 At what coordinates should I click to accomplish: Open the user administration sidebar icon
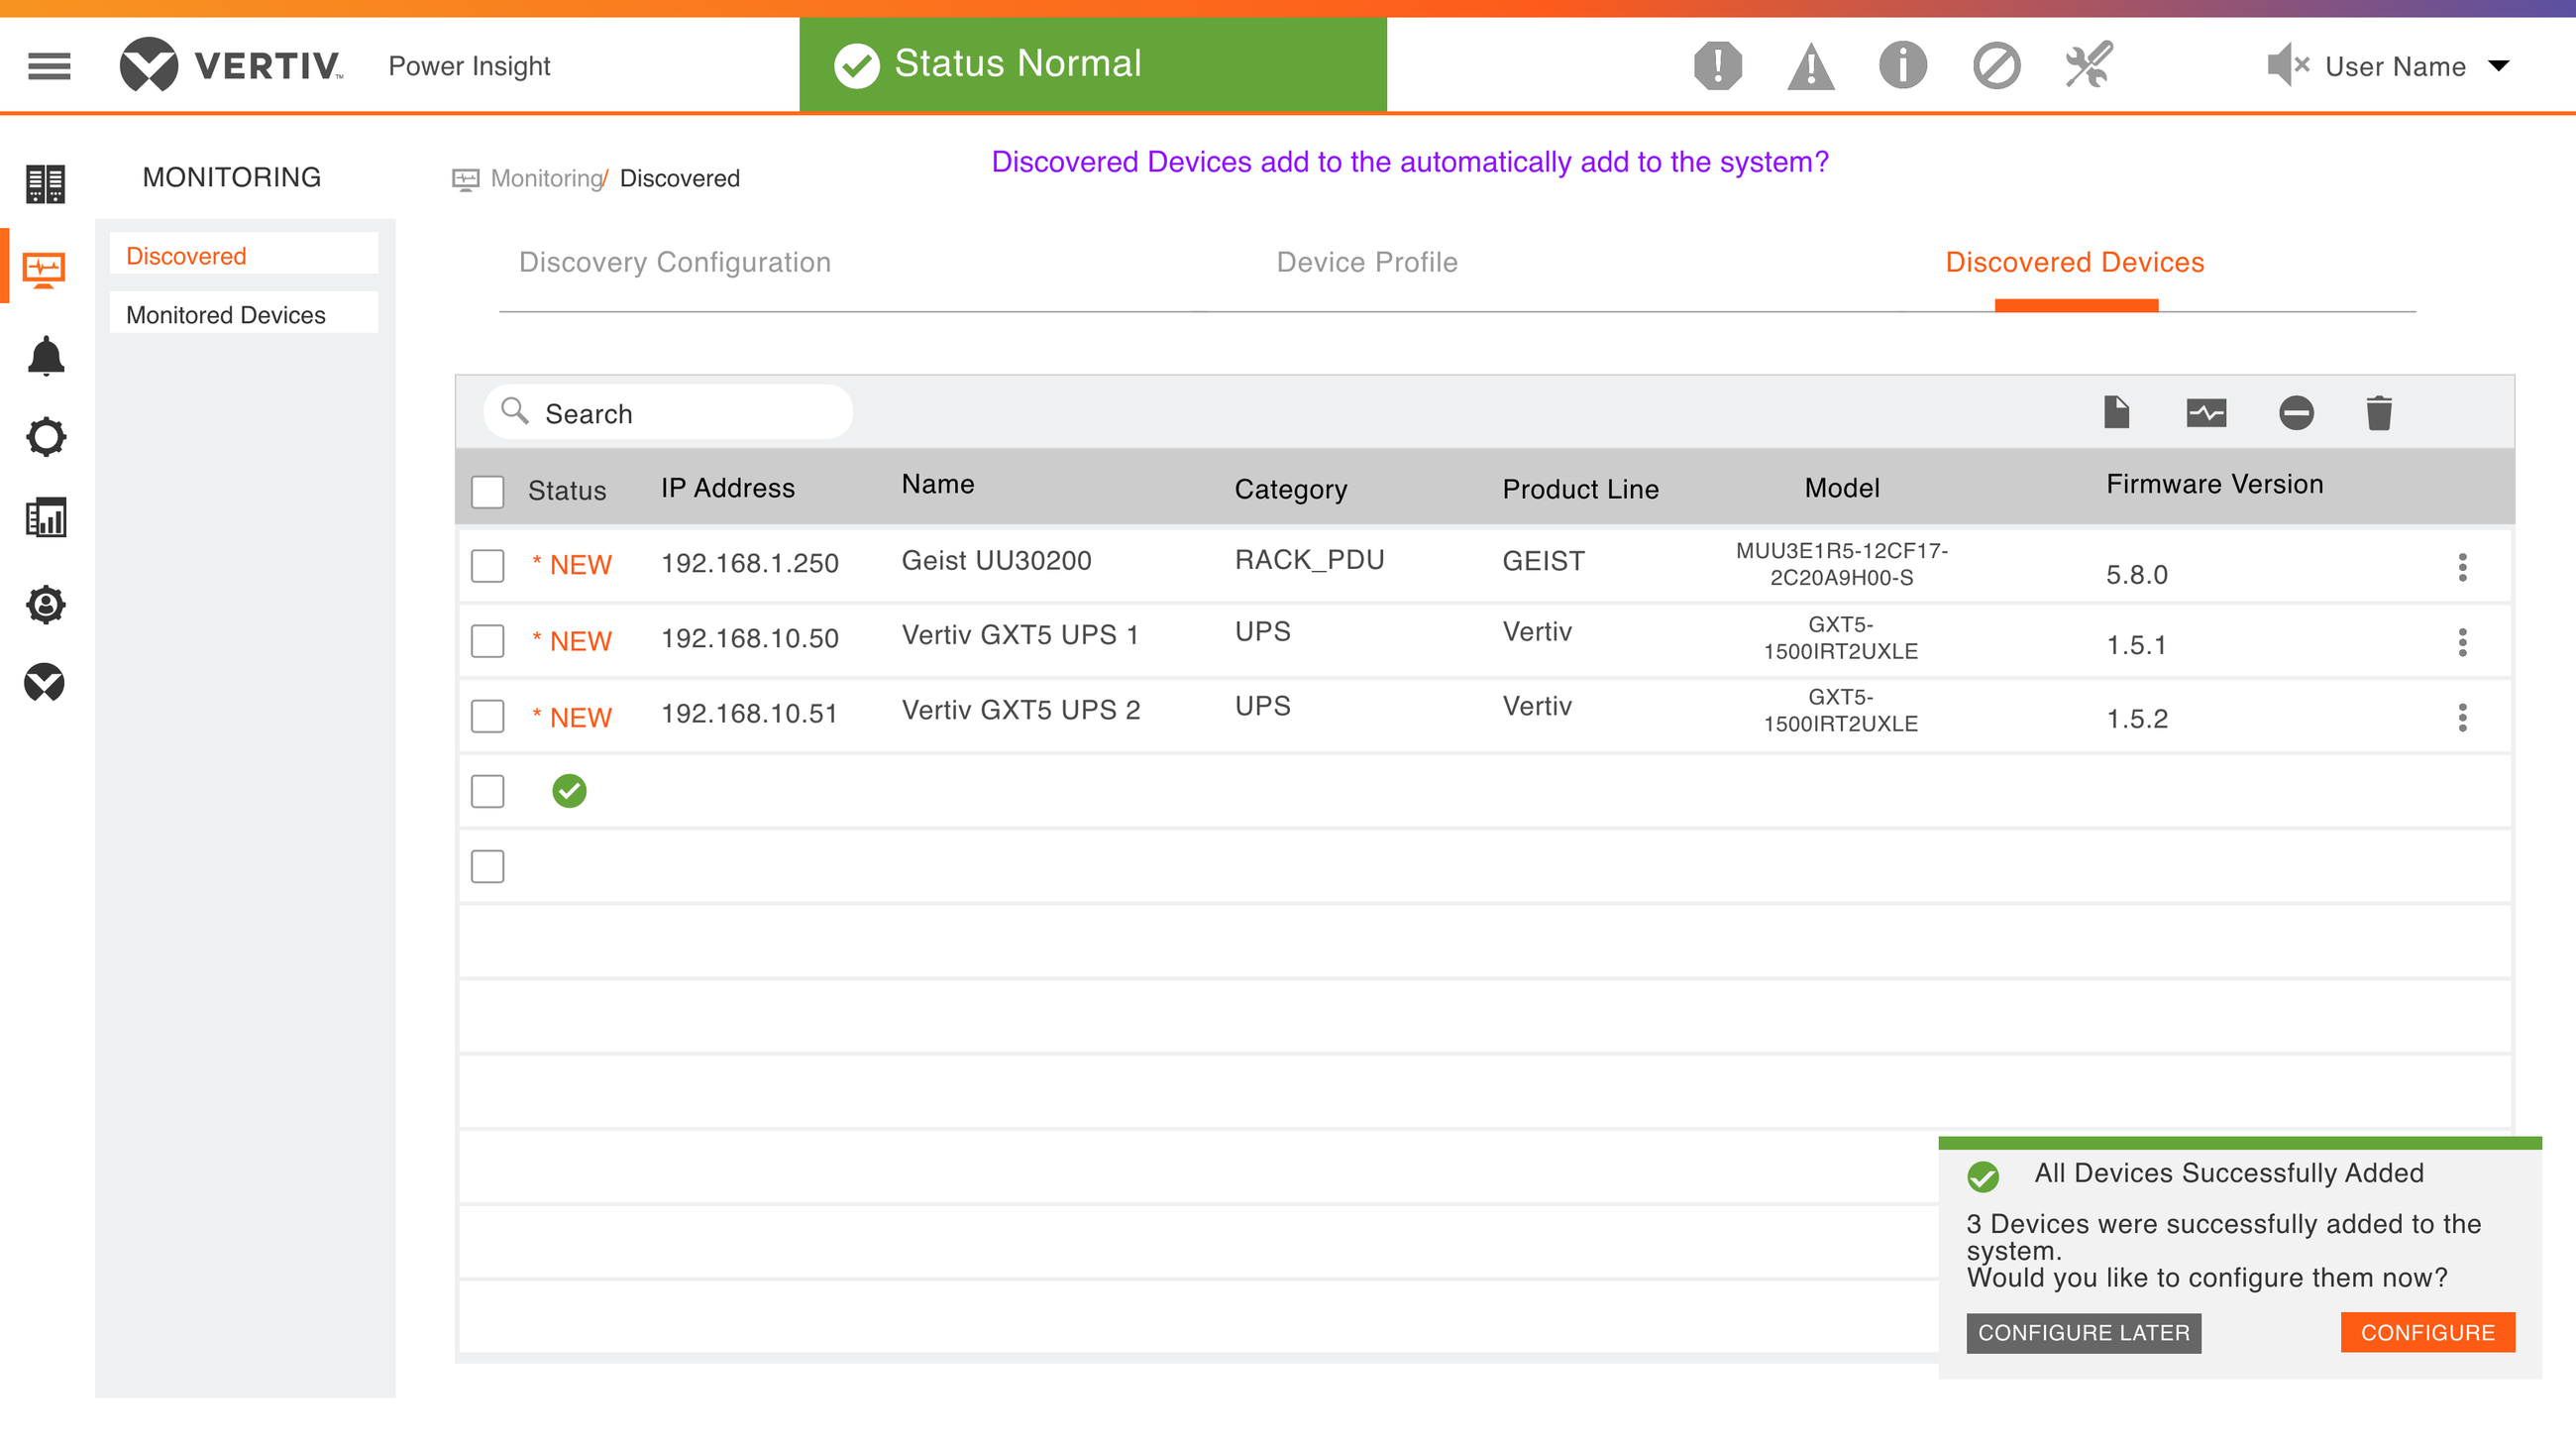[46, 604]
